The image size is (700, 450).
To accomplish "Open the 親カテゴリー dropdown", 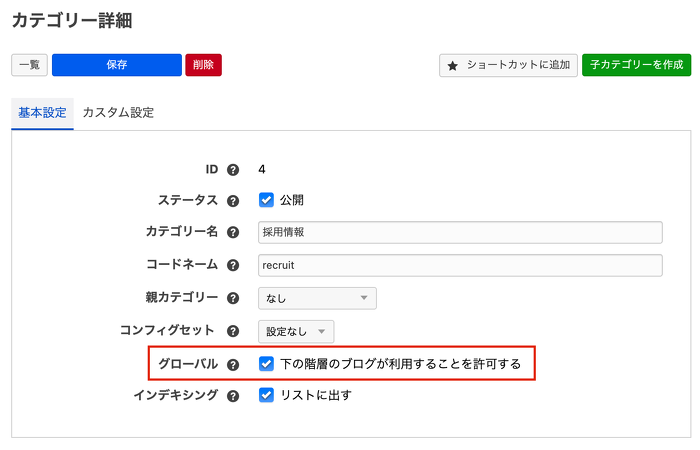I will (x=316, y=298).
